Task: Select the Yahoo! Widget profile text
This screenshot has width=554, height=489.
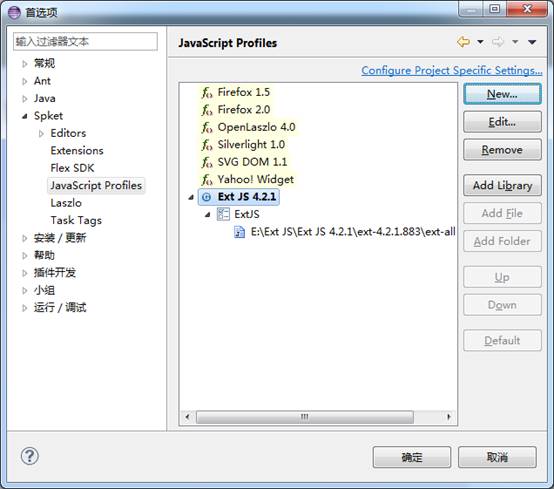Action: tap(255, 179)
